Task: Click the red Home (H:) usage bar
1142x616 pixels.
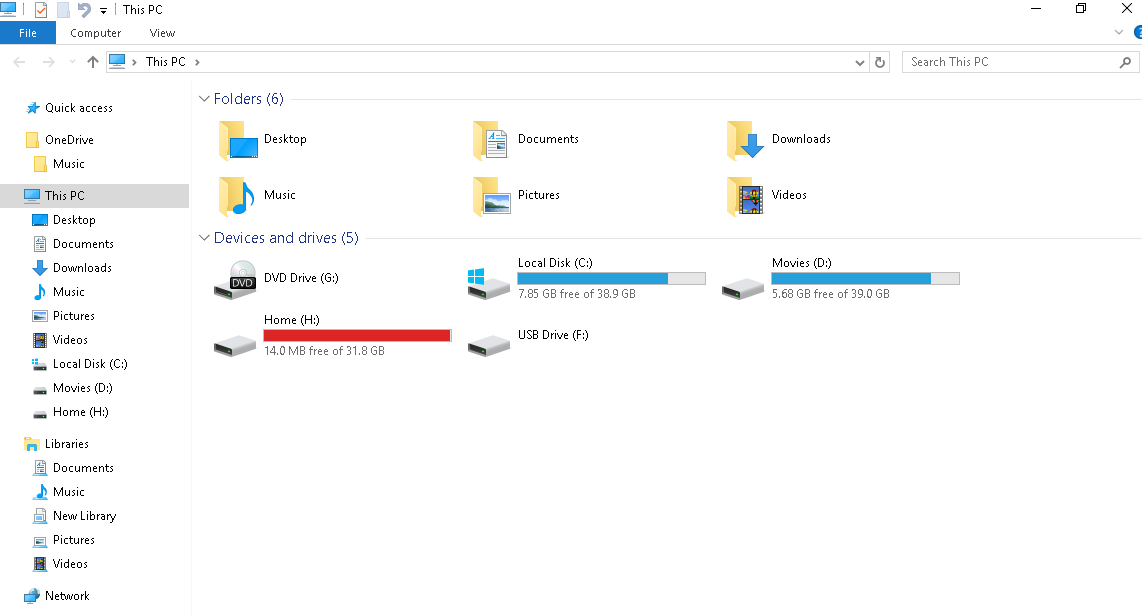Action: tap(357, 336)
